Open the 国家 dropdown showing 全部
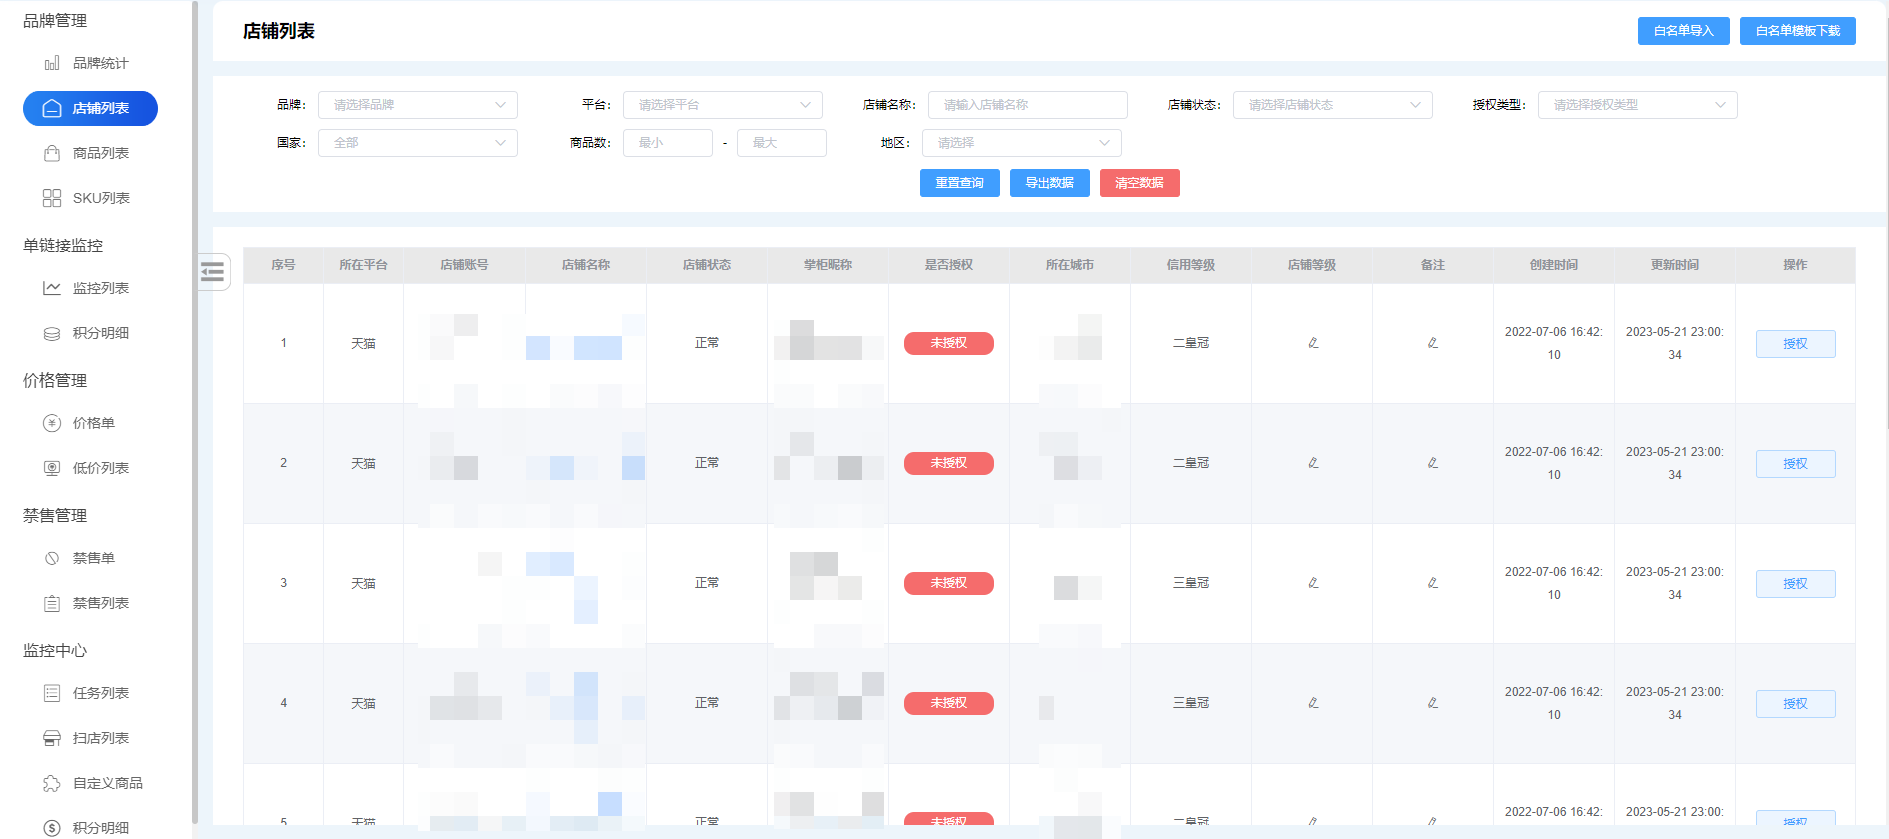 (x=418, y=143)
